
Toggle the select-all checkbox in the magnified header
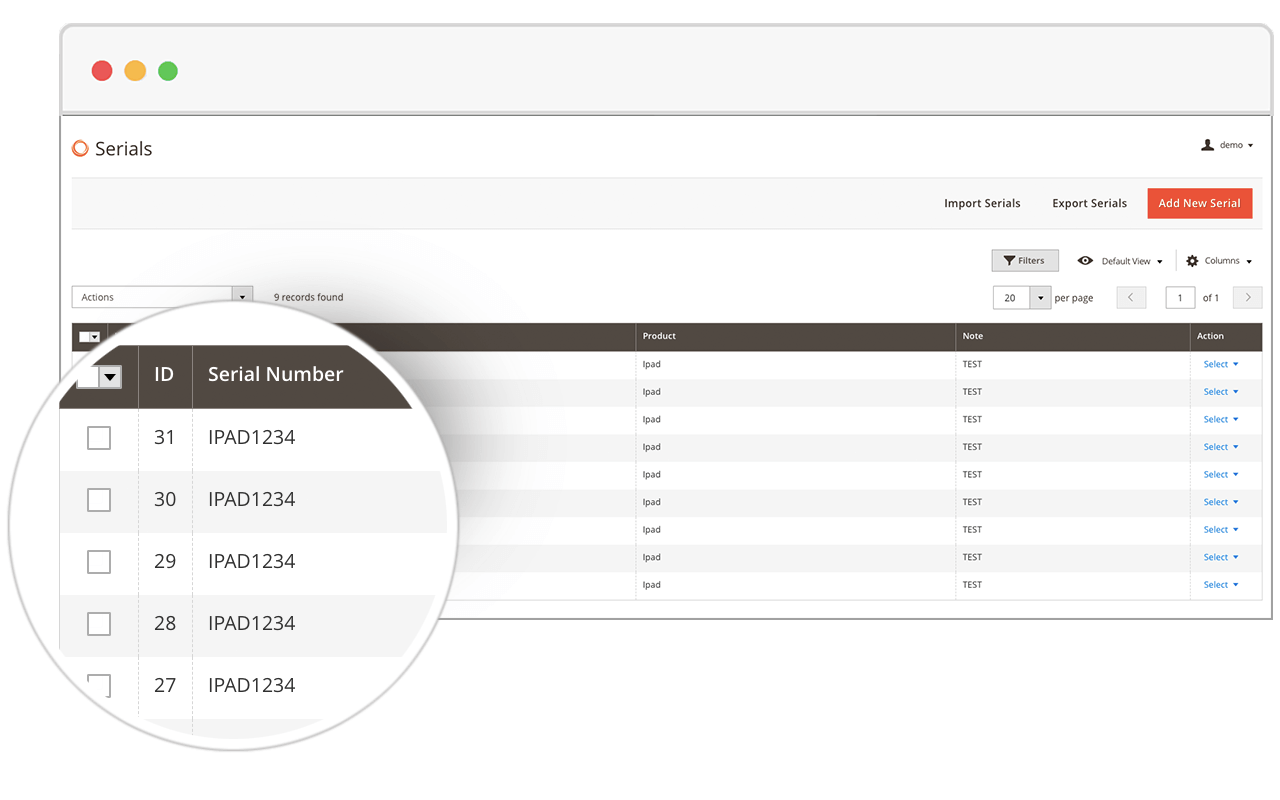pos(88,377)
